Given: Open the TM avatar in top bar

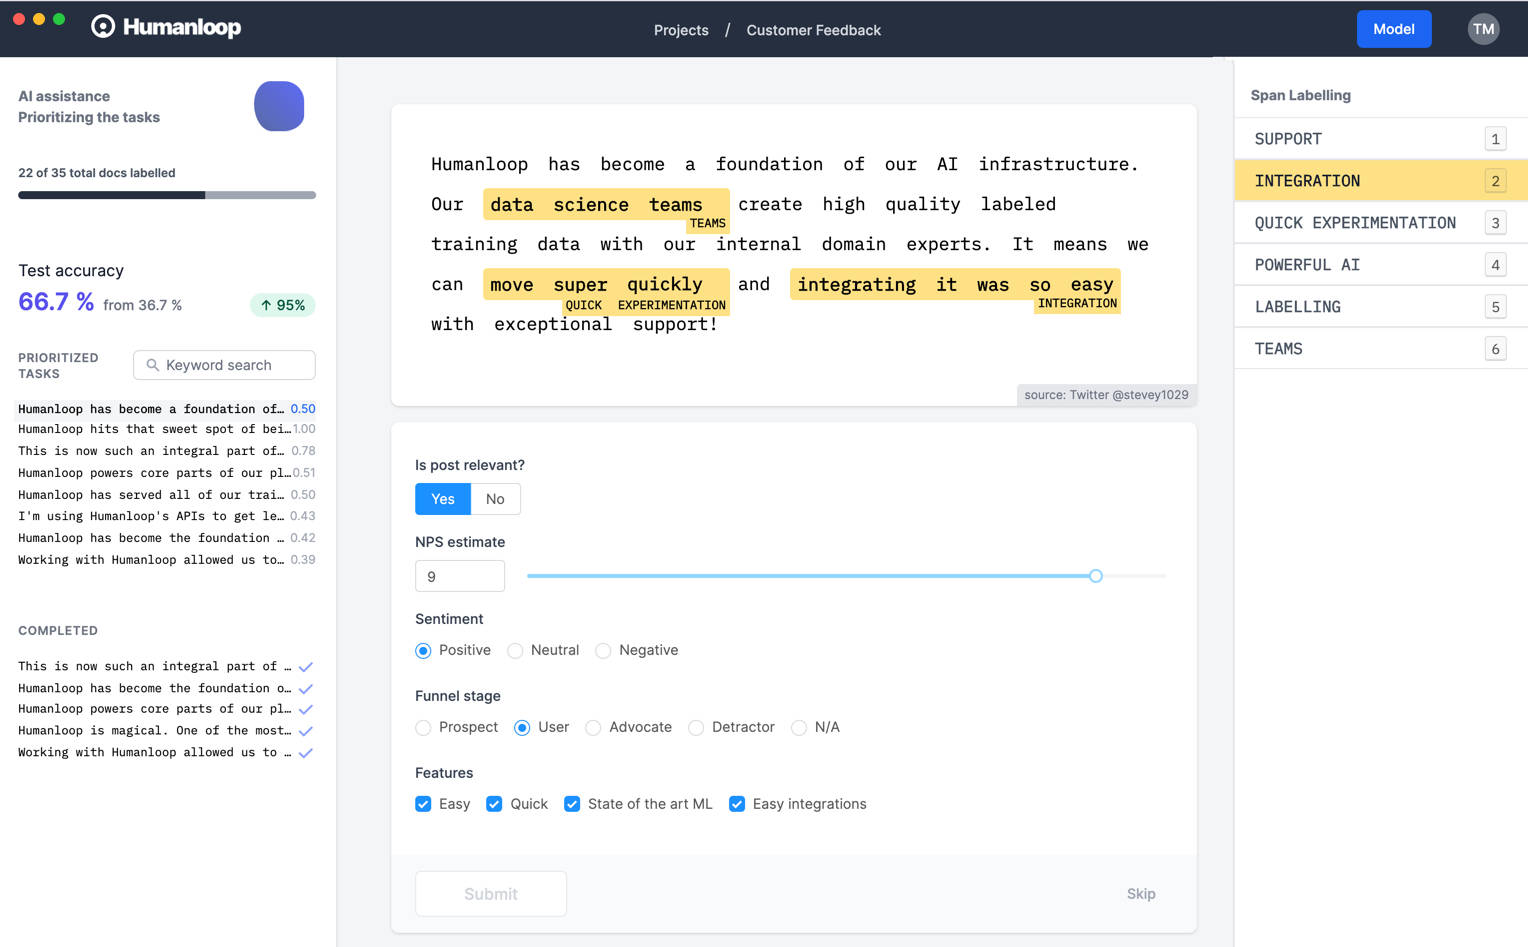Looking at the screenshot, I should [1483, 29].
